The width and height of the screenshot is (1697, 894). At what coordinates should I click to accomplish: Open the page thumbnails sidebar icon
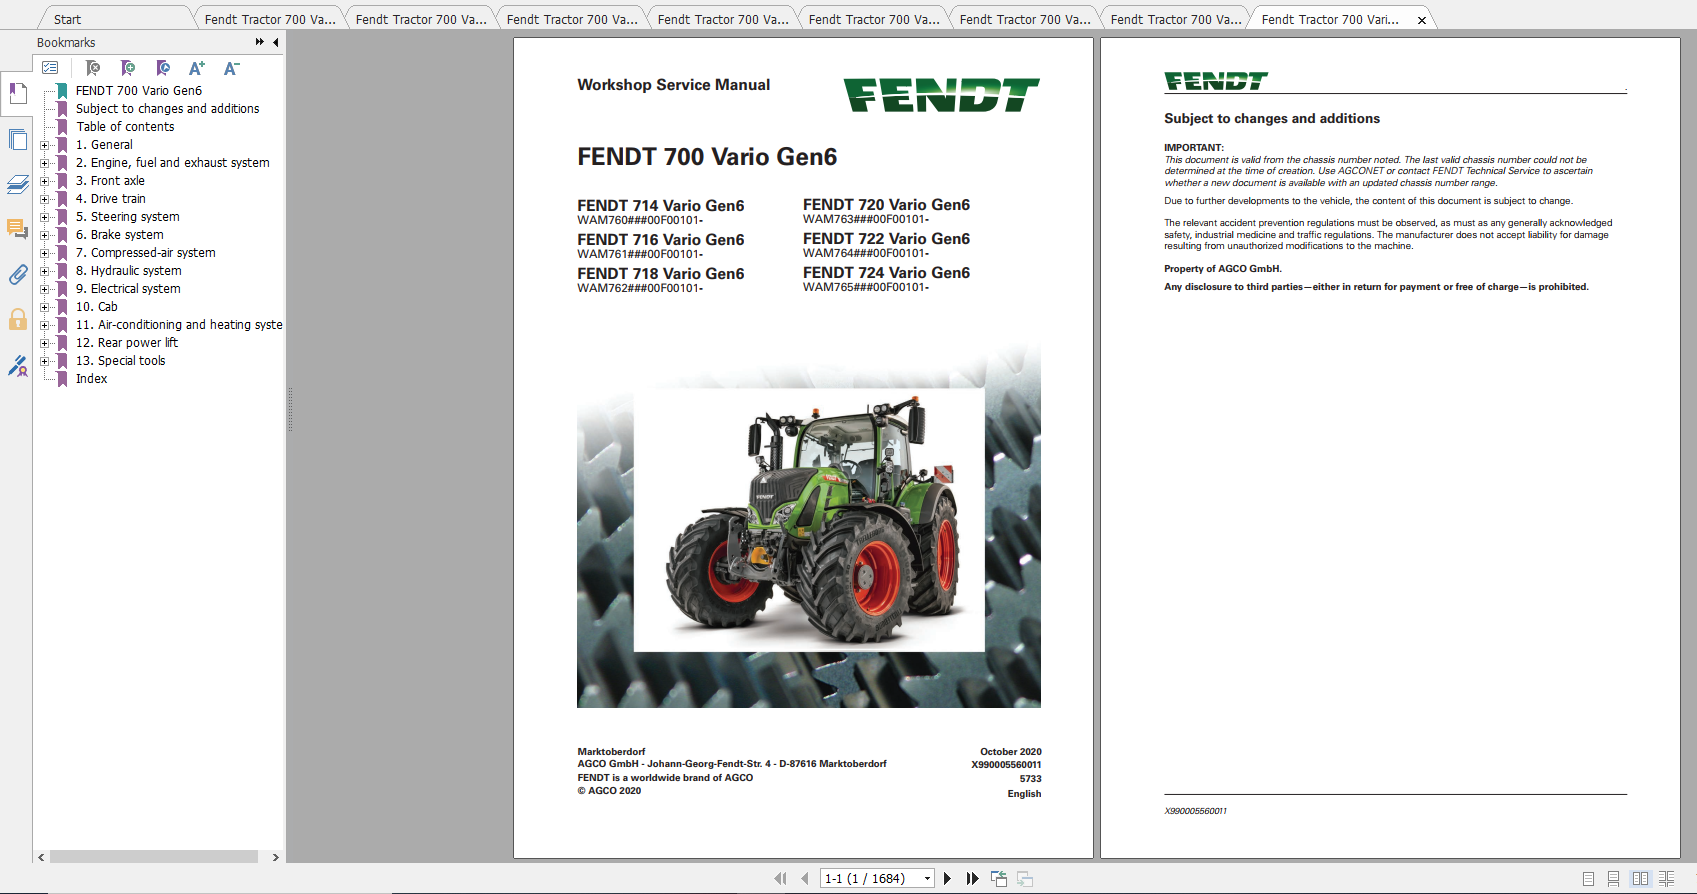point(17,139)
